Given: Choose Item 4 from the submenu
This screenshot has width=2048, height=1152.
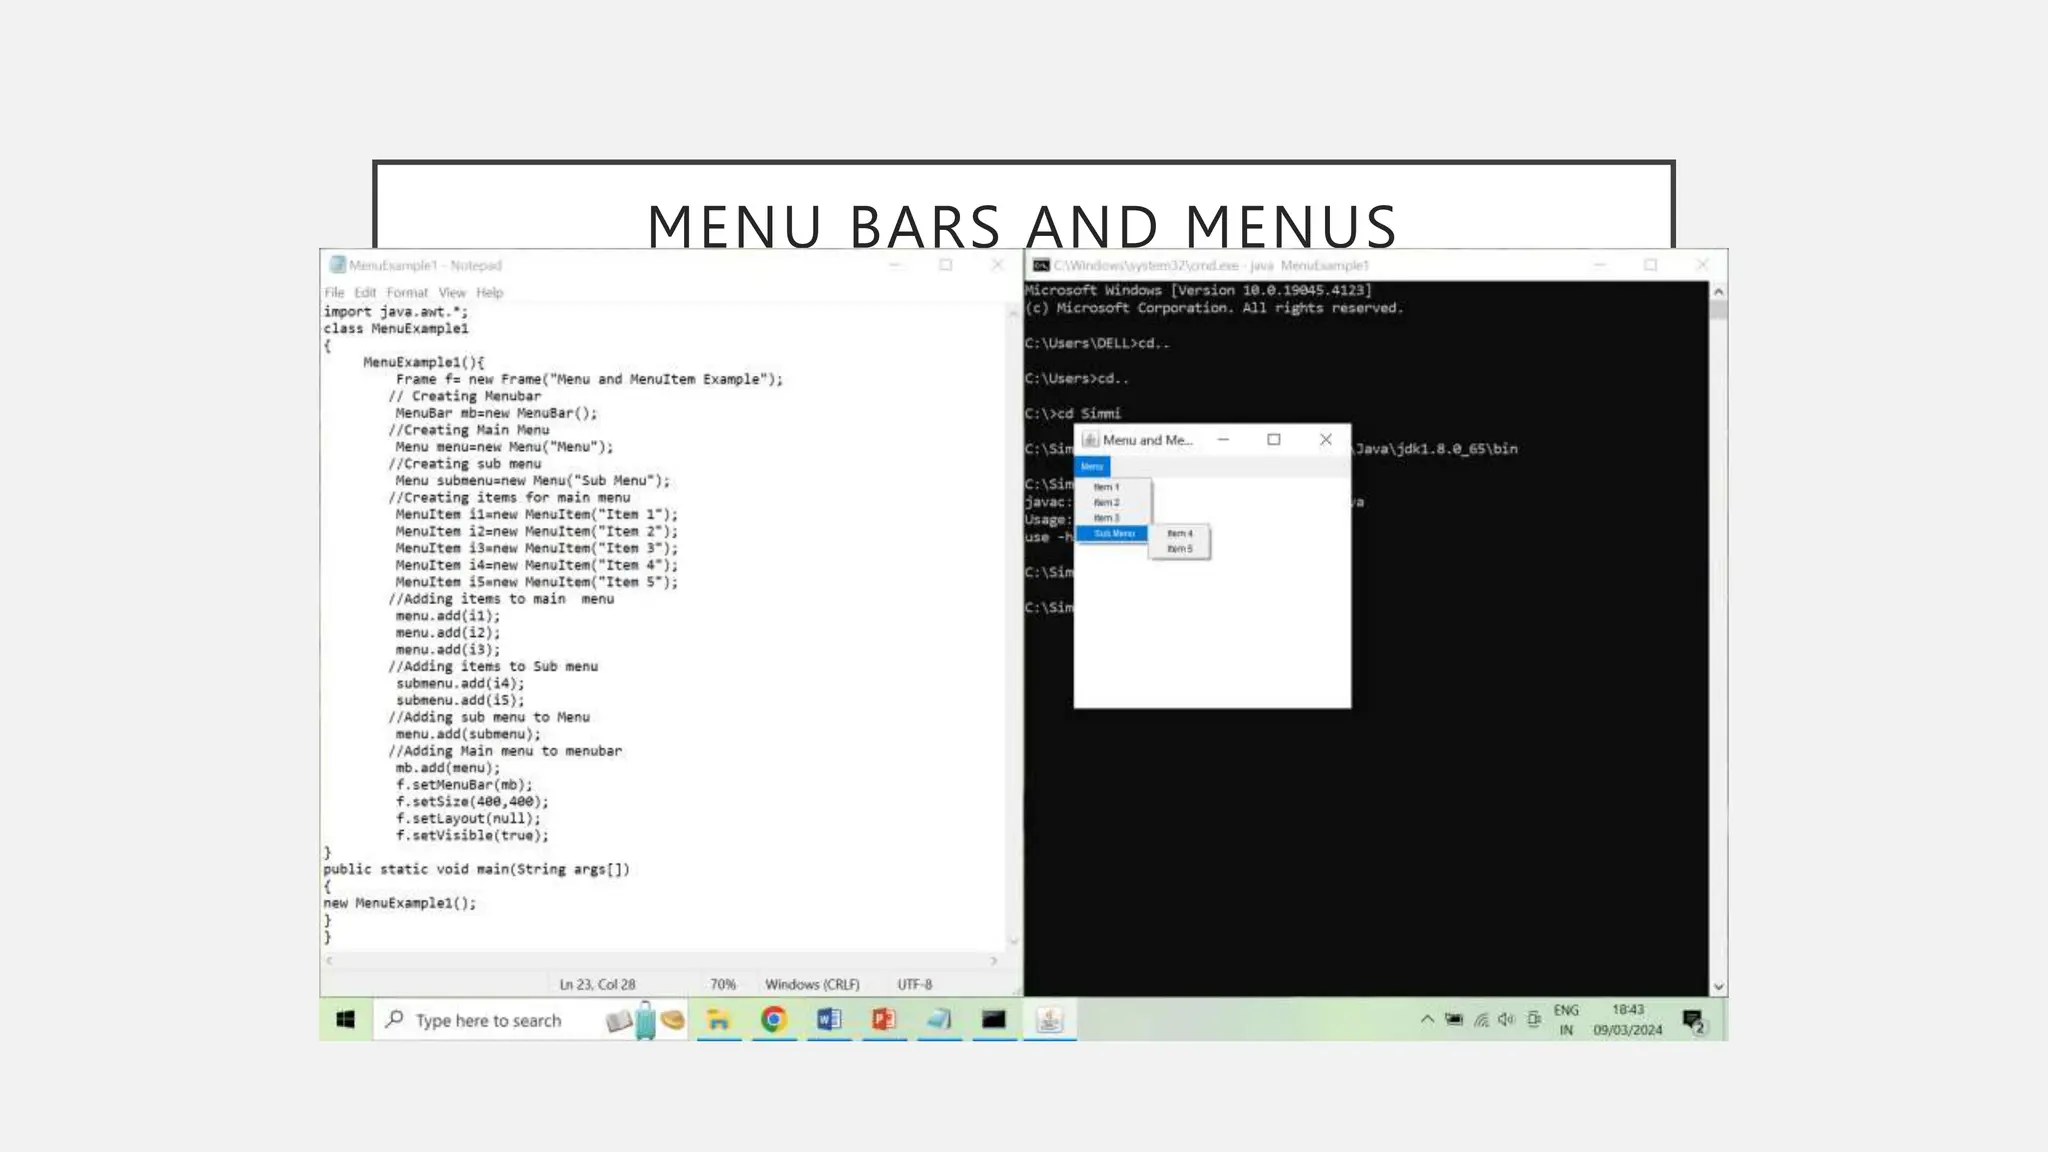Looking at the screenshot, I should pyautogui.click(x=1180, y=534).
